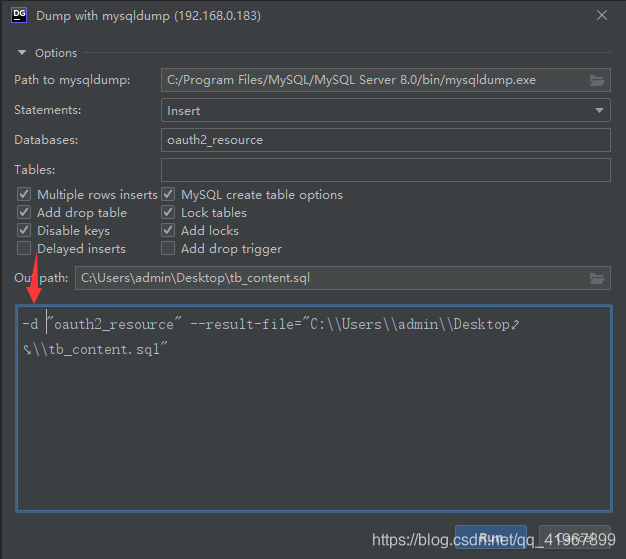Collapse the Options section triangle
This screenshot has height=559, width=626.
point(22,53)
